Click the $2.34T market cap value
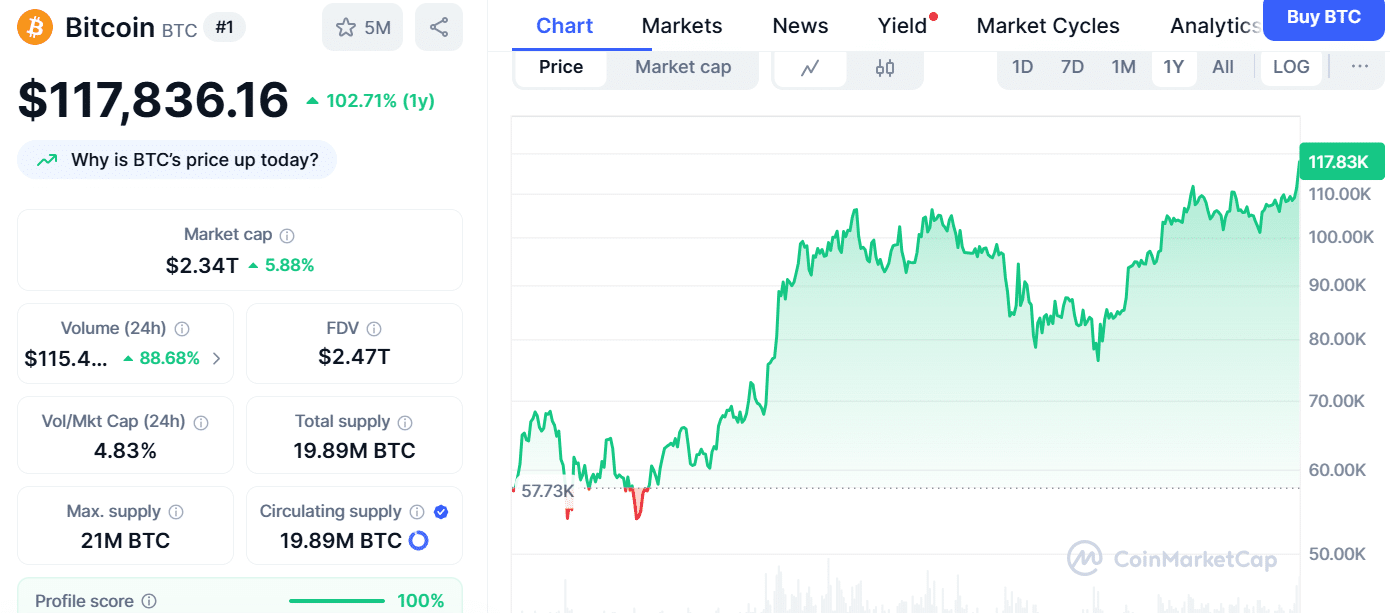 pos(203,265)
